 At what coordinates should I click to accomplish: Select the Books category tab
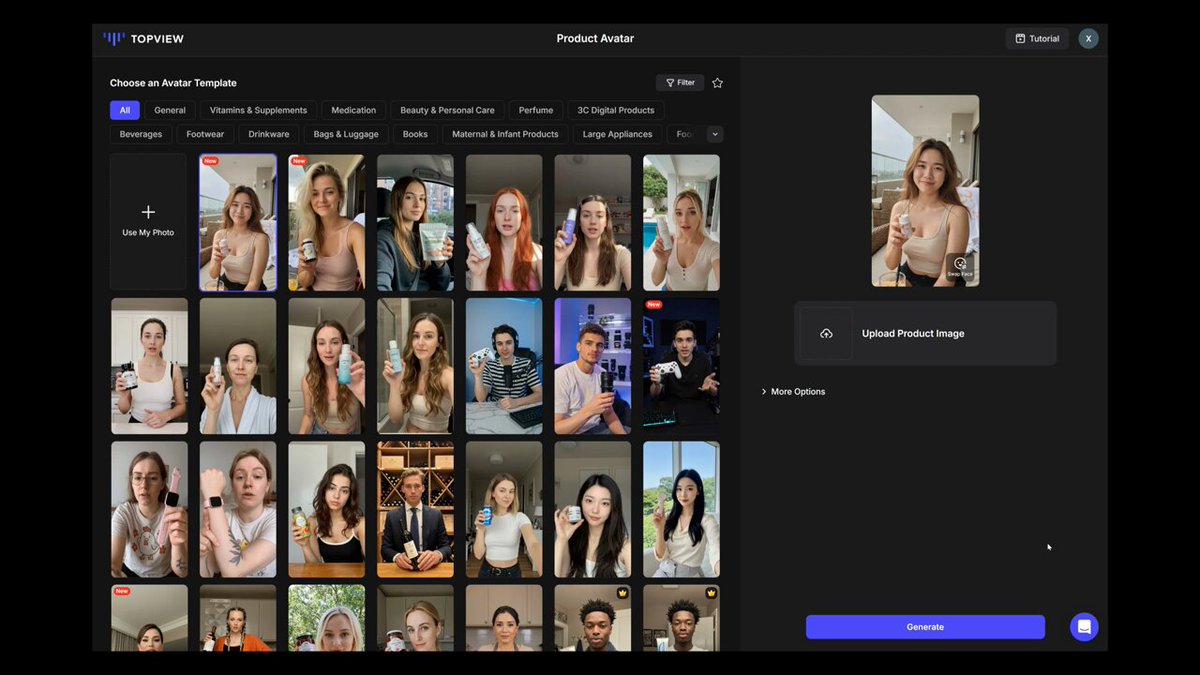415,134
